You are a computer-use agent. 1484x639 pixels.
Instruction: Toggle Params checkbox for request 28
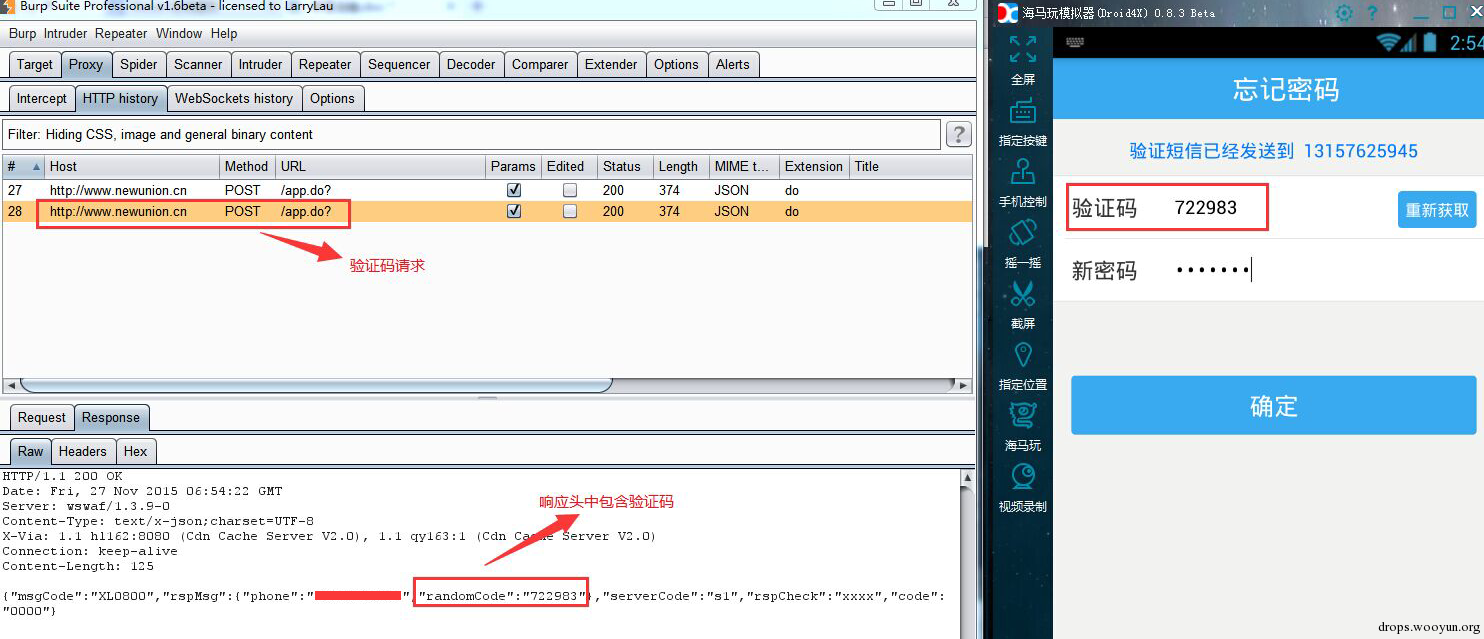pyautogui.click(x=514, y=211)
